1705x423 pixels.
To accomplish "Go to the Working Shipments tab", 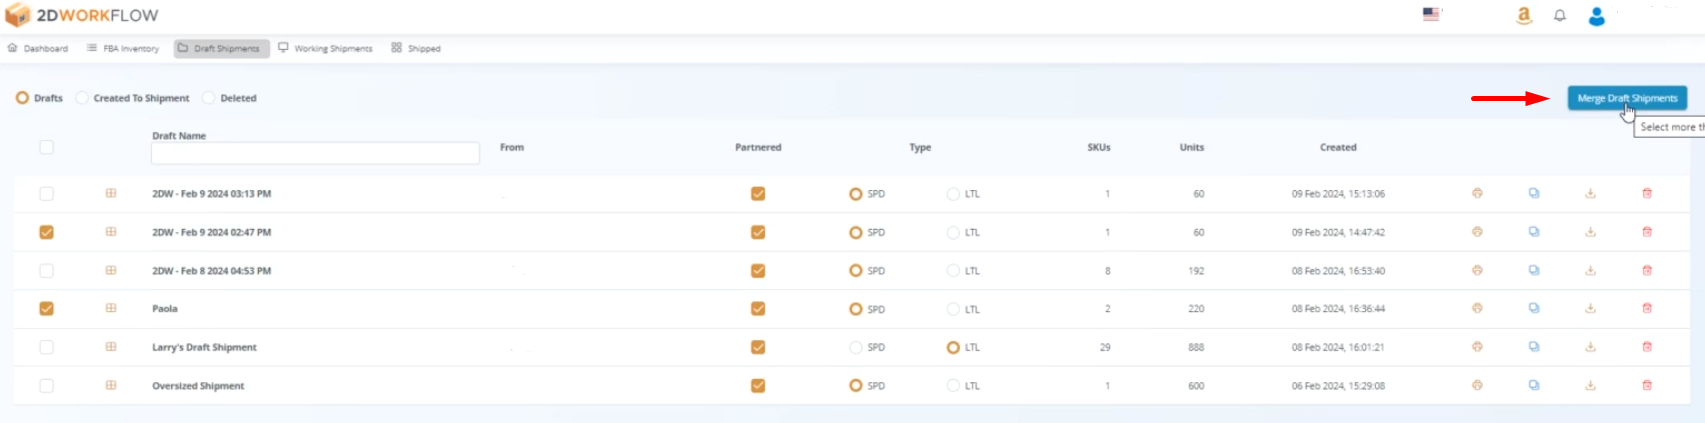I will click(x=326, y=48).
